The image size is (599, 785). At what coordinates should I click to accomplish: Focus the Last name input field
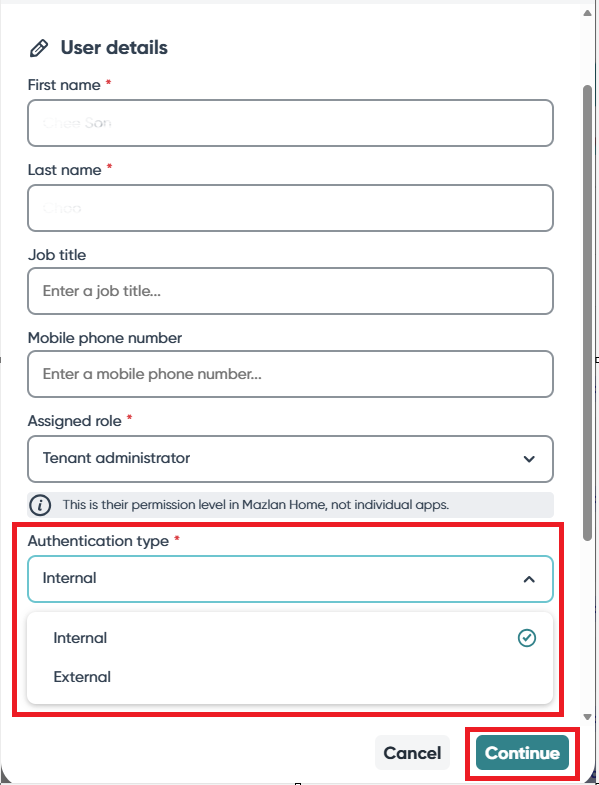290,208
